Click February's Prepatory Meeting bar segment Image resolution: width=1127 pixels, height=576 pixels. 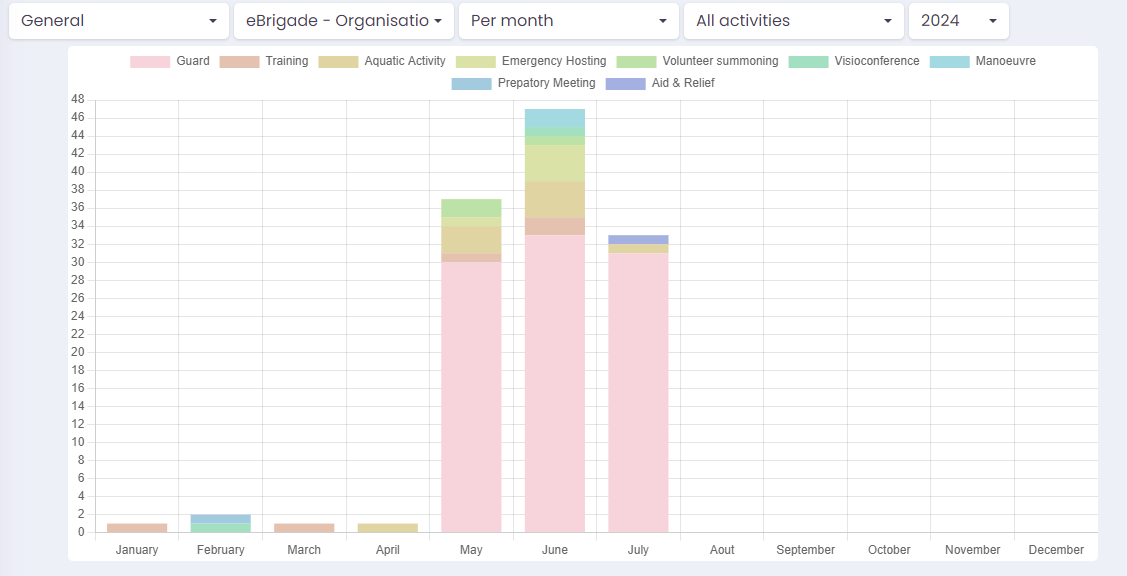(221, 518)
